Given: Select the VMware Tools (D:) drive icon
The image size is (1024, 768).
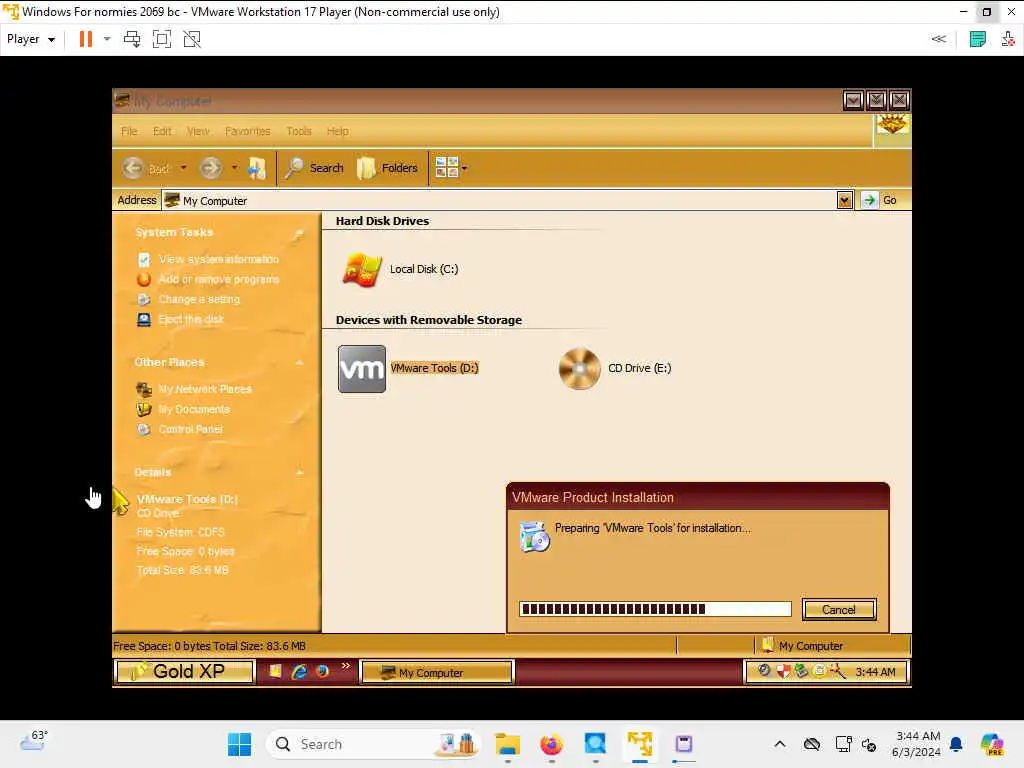Looking at the screenshot, I should click(362, 369).
